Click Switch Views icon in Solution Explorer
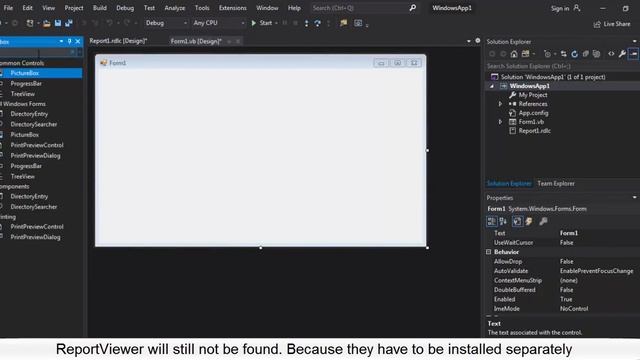640x360 pixels. coord(525,54)
